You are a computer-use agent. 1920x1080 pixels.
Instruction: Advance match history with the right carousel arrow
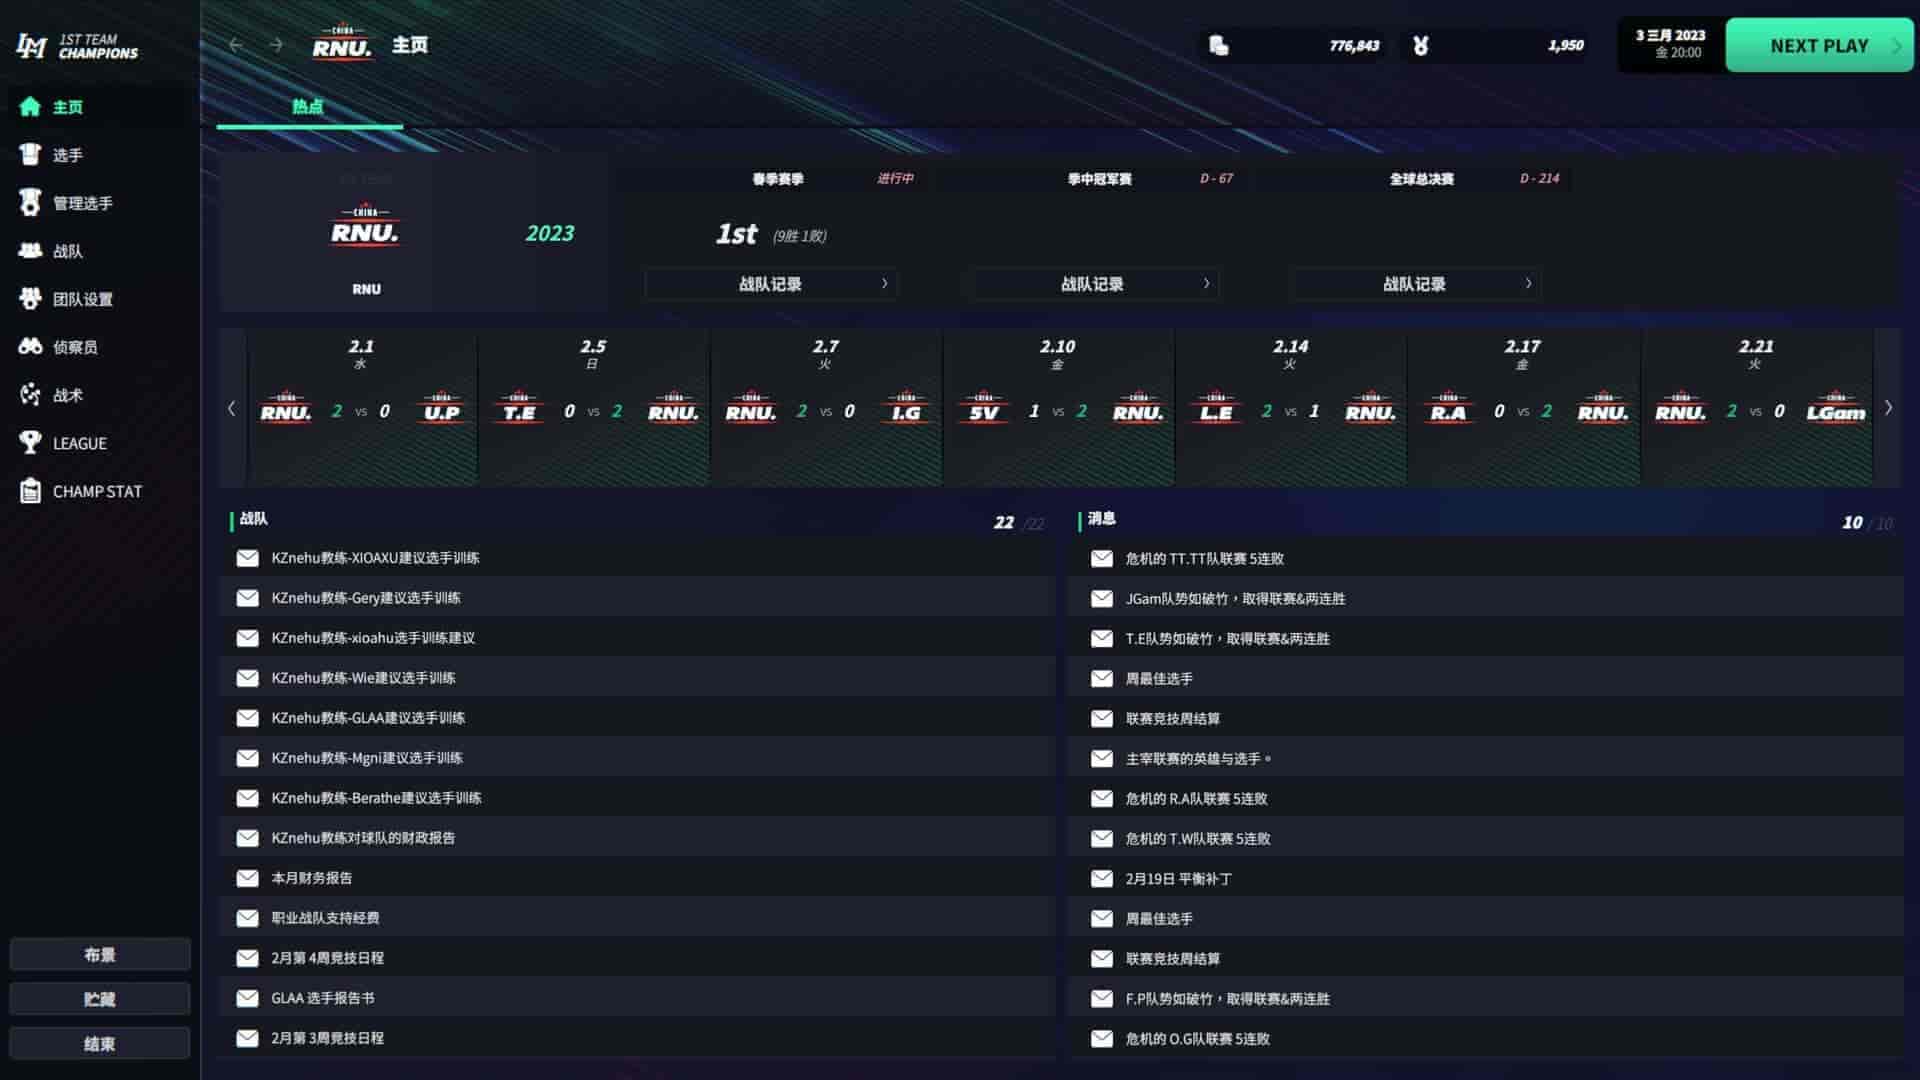pyautogui.click(x=1888, y=409)
